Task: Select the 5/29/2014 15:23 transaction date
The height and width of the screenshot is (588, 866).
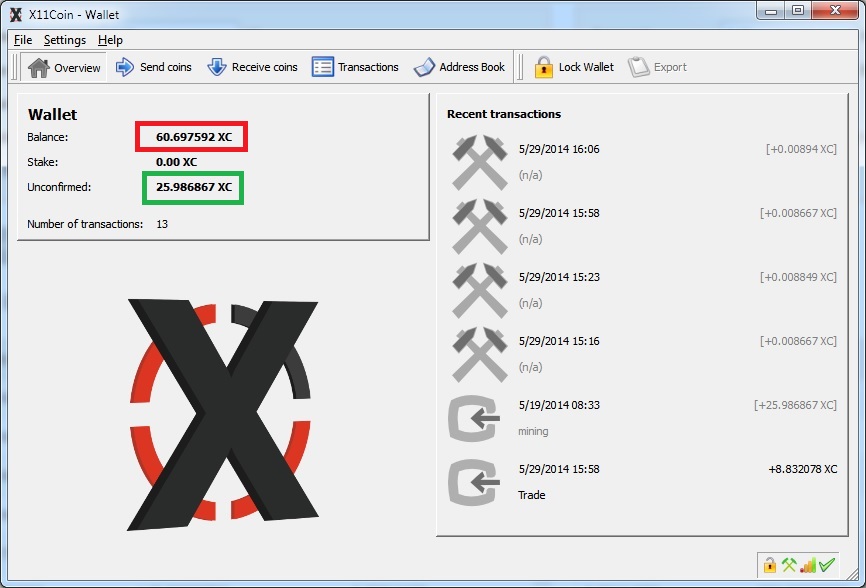Action: coord(559,277)
